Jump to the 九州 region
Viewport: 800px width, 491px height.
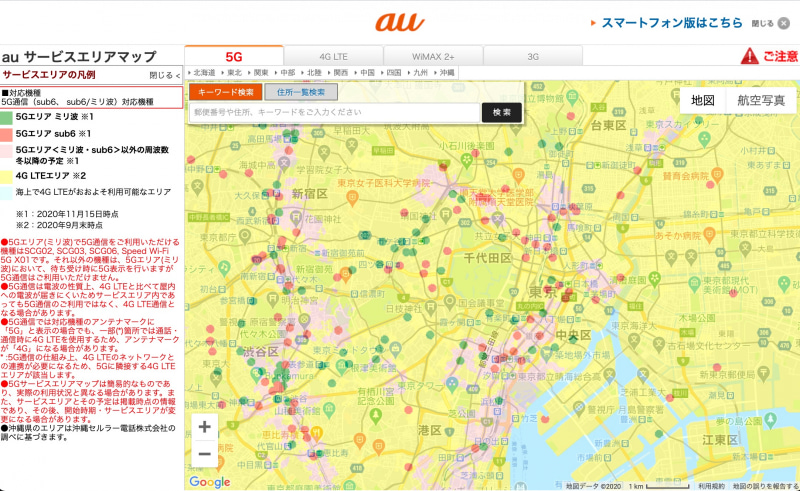(418, 72)
